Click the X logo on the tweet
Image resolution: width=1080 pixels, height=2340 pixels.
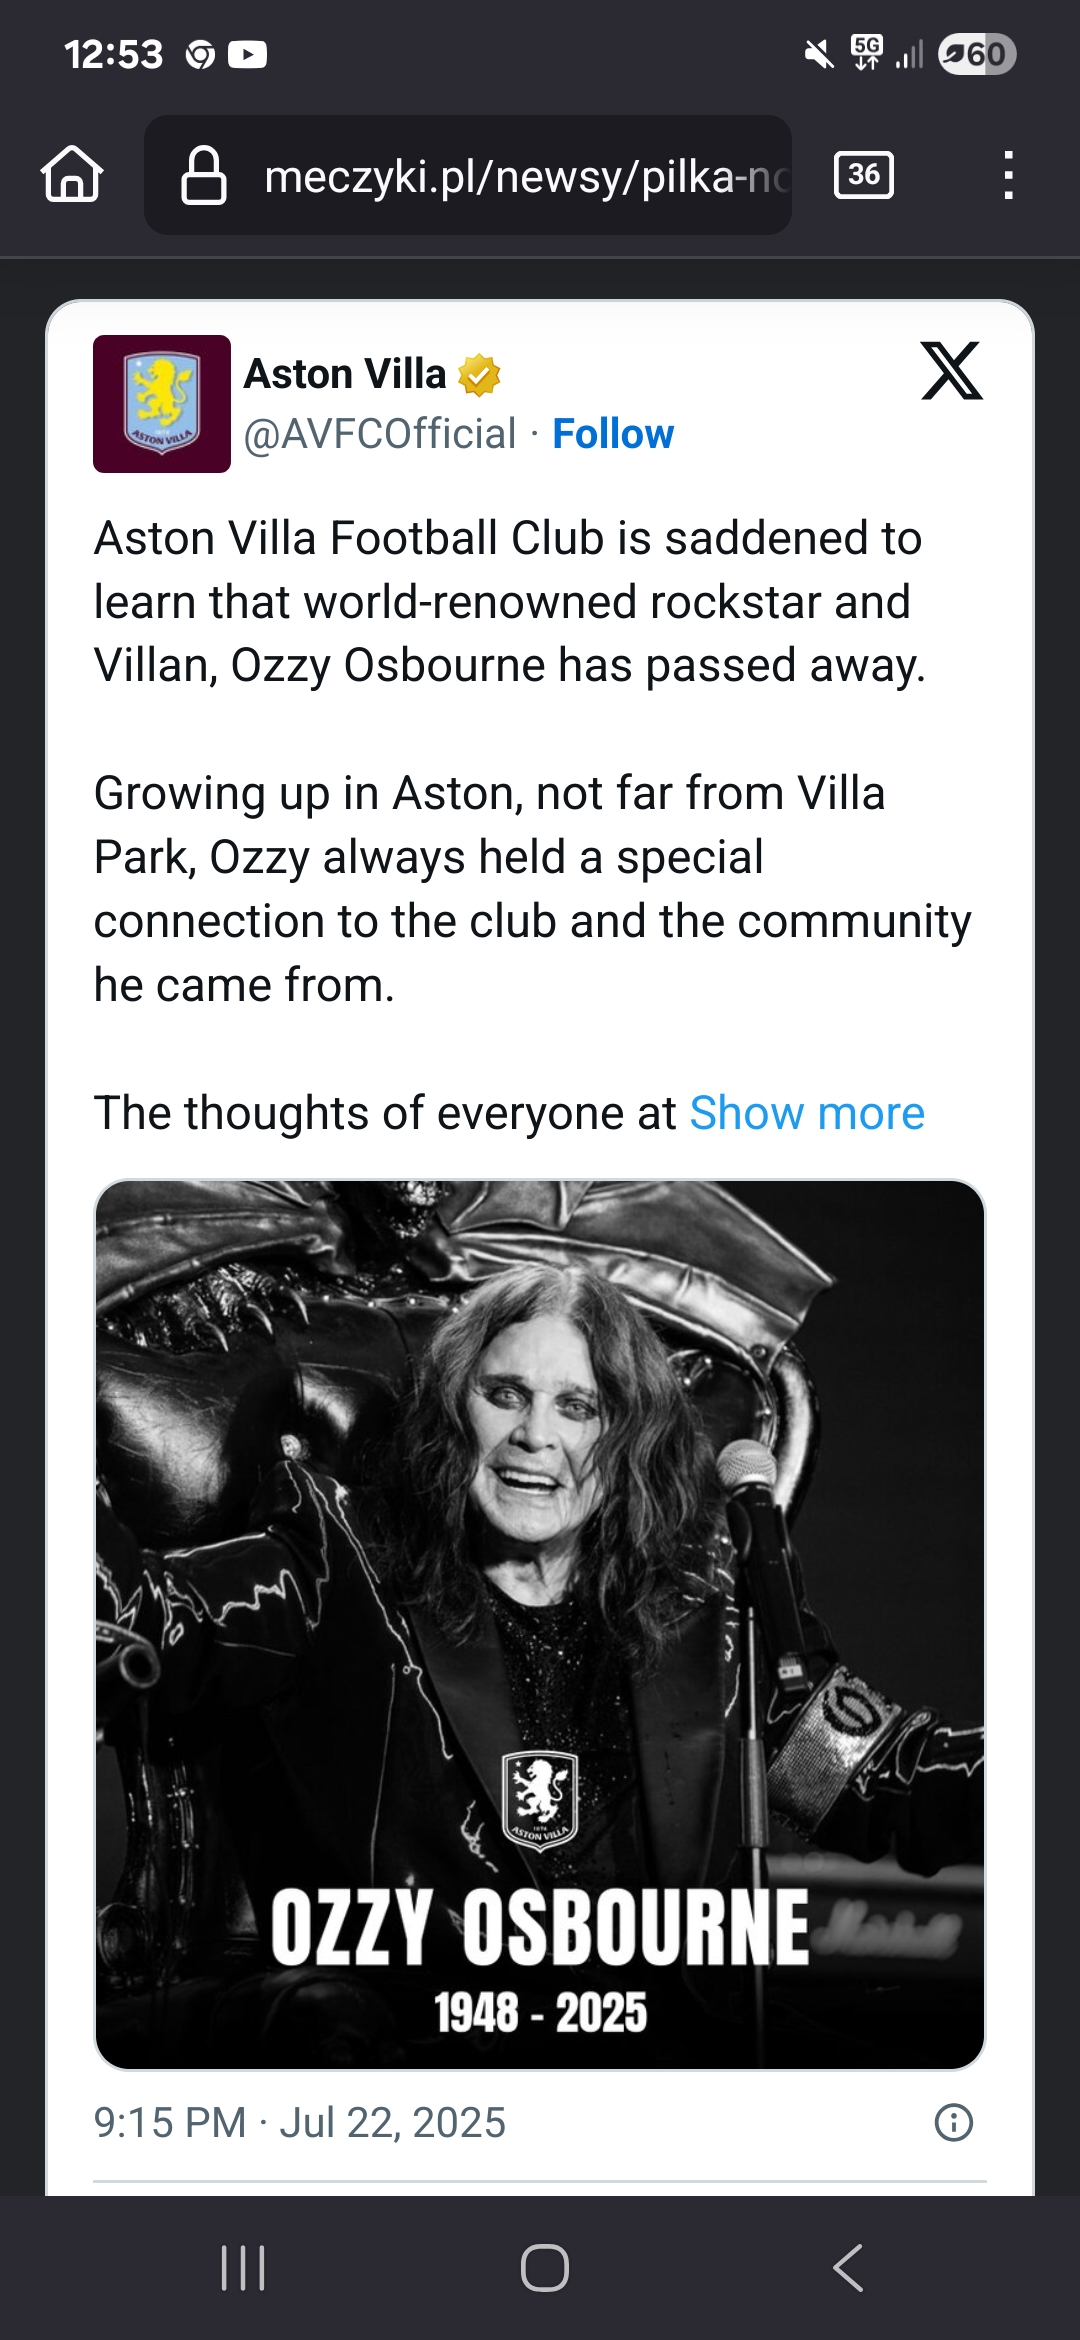coord(951,371)
